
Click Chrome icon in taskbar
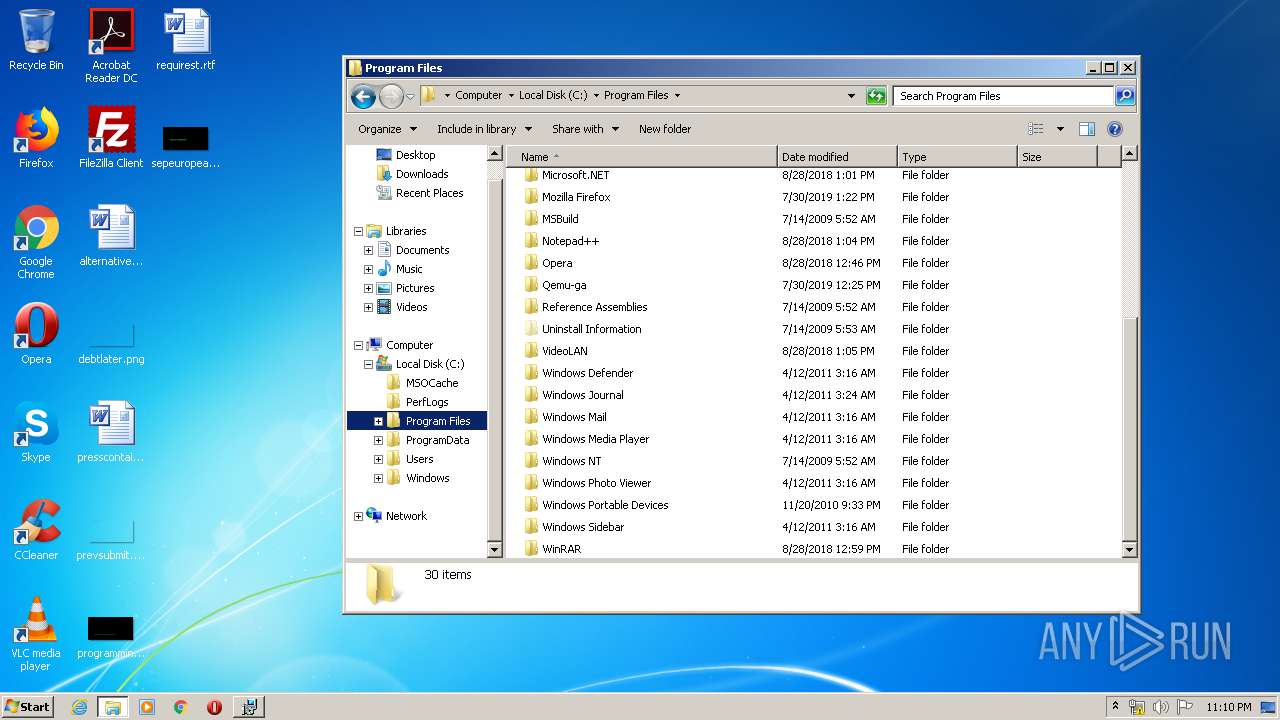181,707
